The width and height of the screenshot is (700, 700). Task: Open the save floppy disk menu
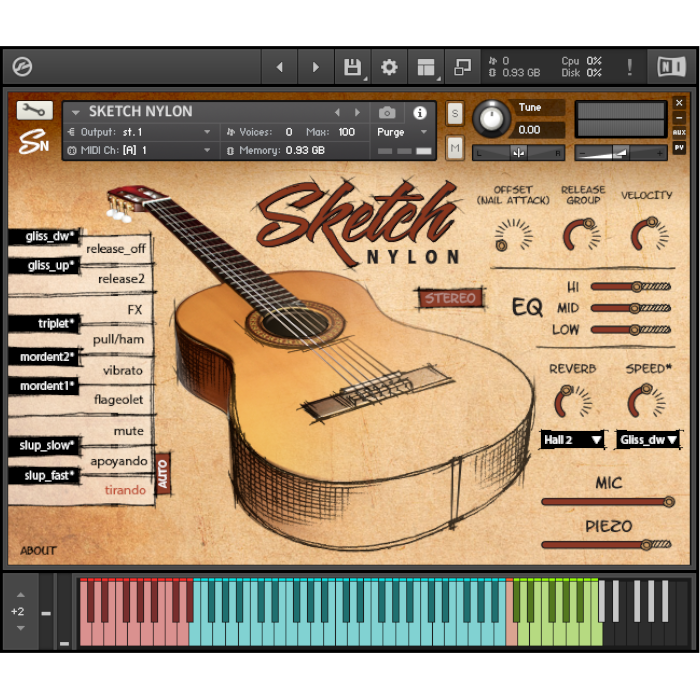(x=353, y=67)
